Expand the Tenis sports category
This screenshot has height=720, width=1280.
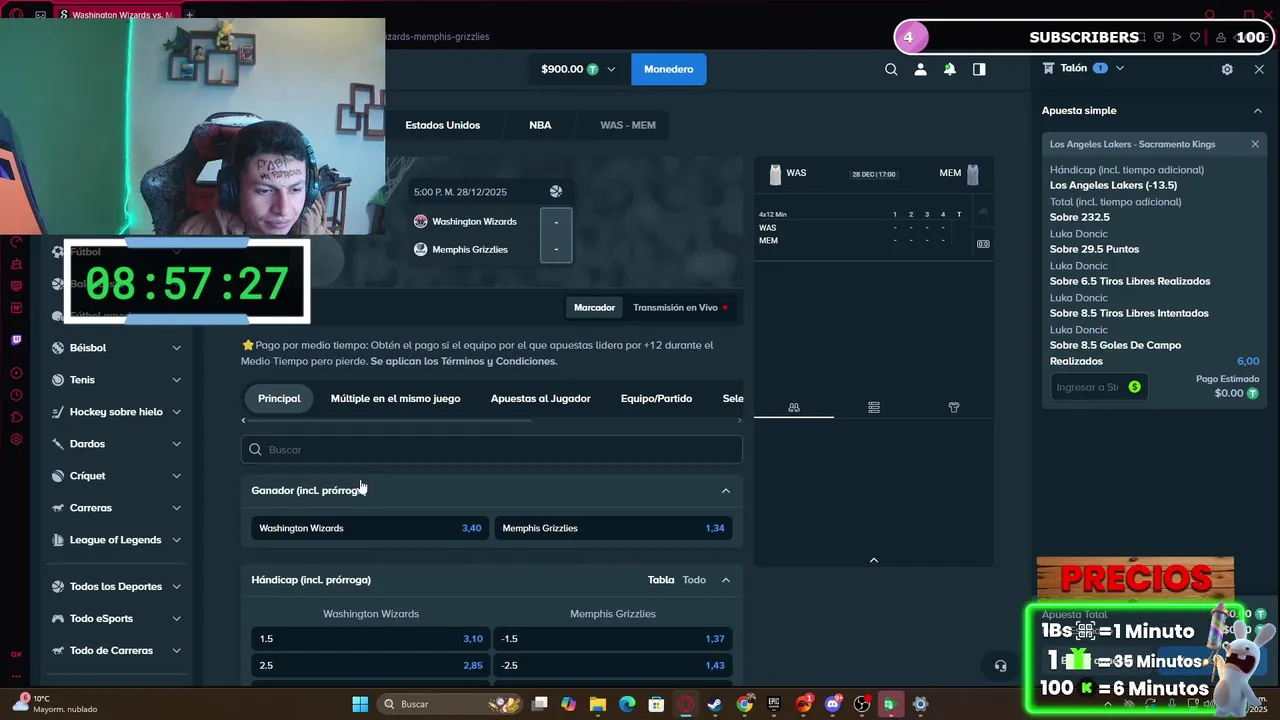[x=176, y=380]
